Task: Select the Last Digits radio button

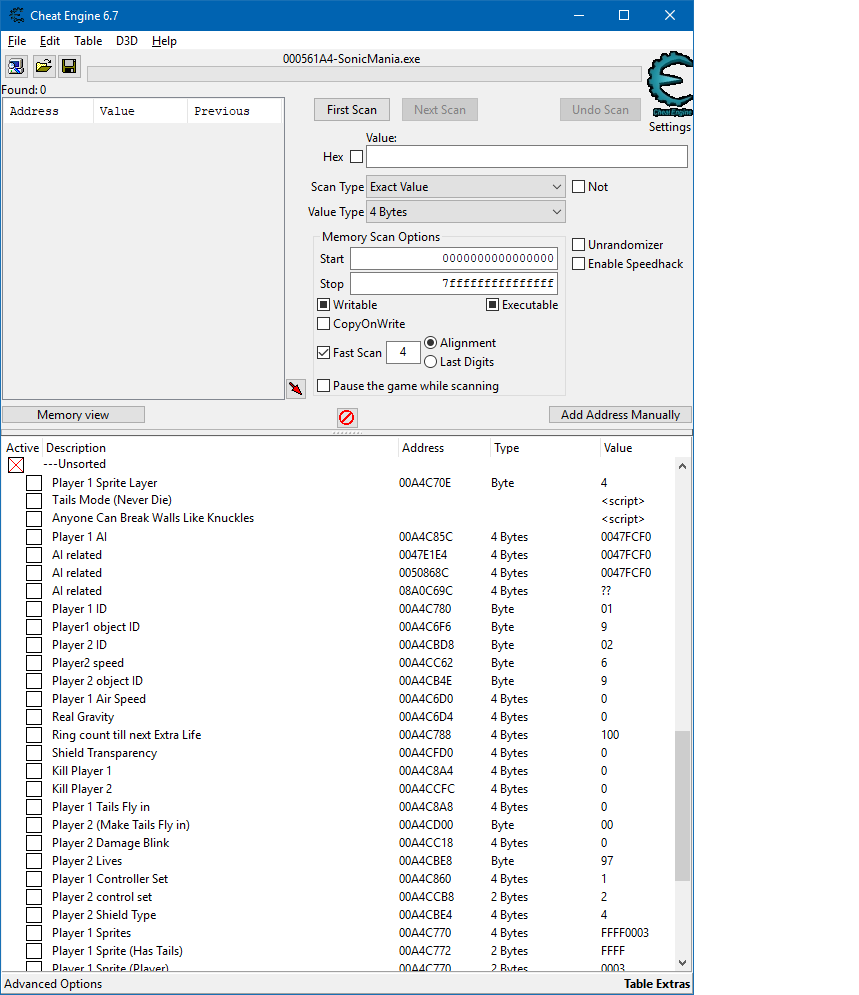Action: pos(431,362)
